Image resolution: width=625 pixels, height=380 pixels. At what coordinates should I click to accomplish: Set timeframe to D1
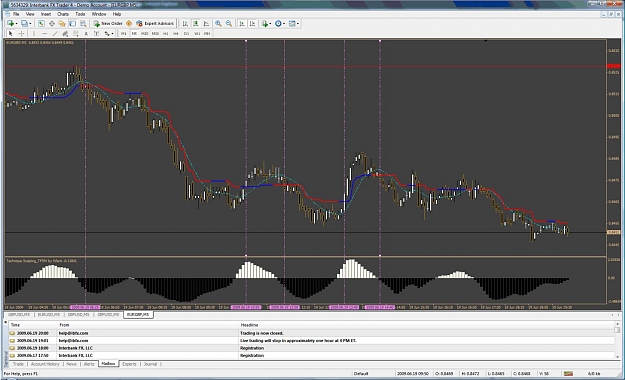click(x=187, y=33)
